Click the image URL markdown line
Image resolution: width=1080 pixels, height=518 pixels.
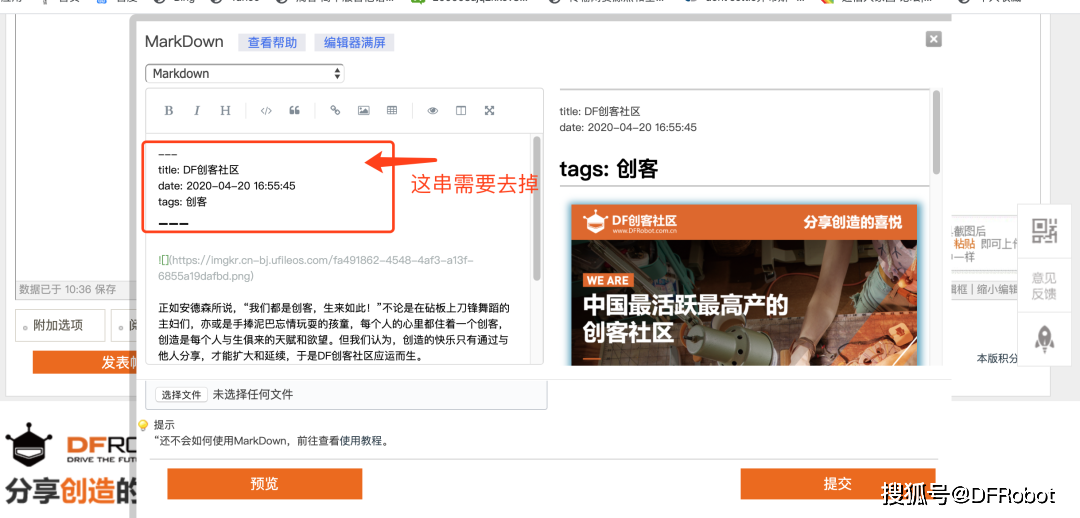[315, 268]
